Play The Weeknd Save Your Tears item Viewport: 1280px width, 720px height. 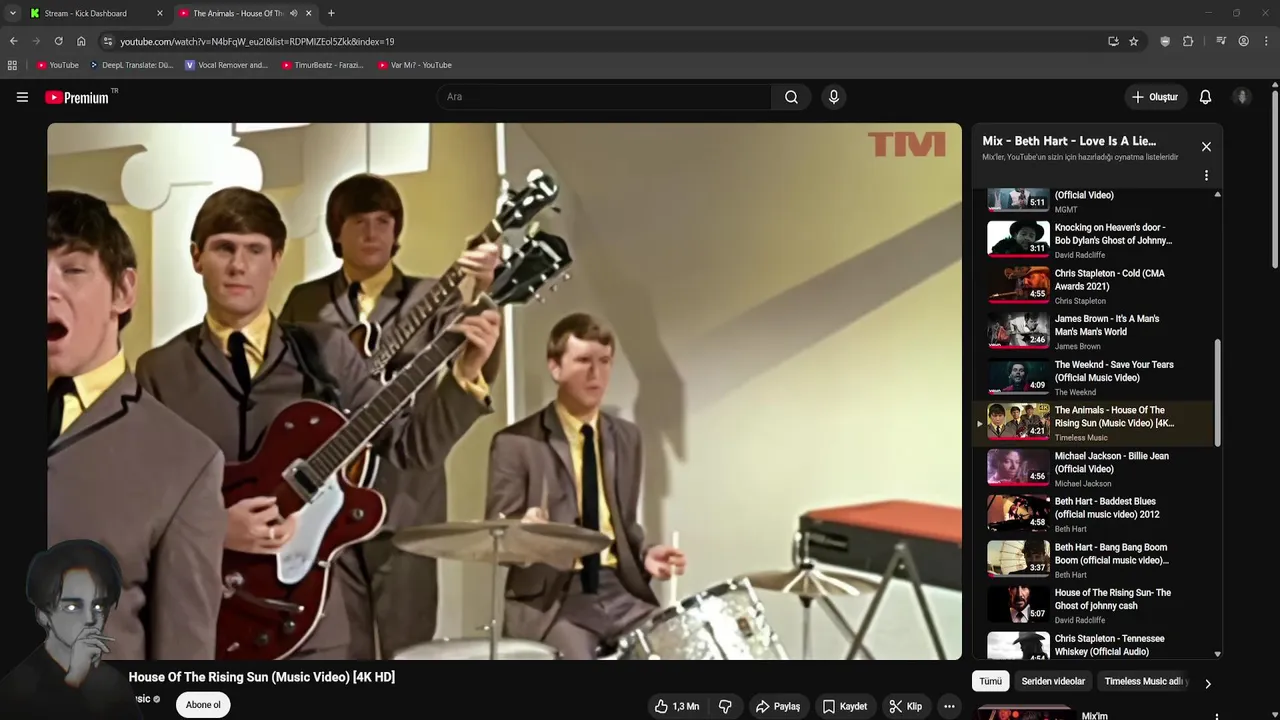(1094, 378)
